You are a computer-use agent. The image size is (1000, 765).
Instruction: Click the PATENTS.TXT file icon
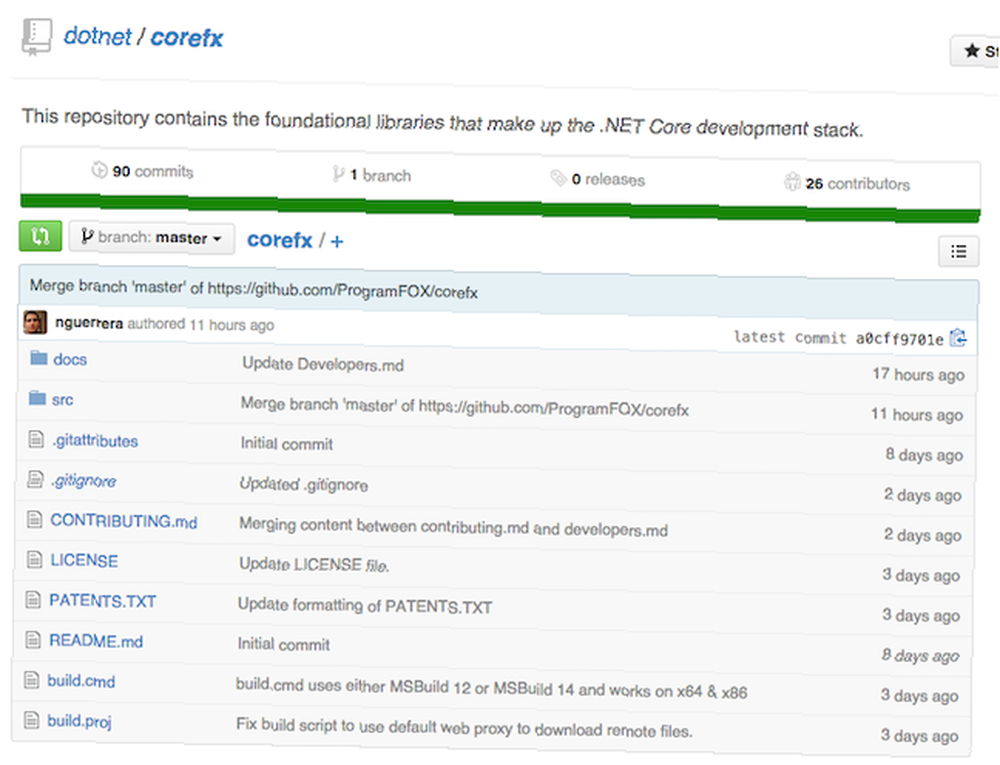coord(33,599)
